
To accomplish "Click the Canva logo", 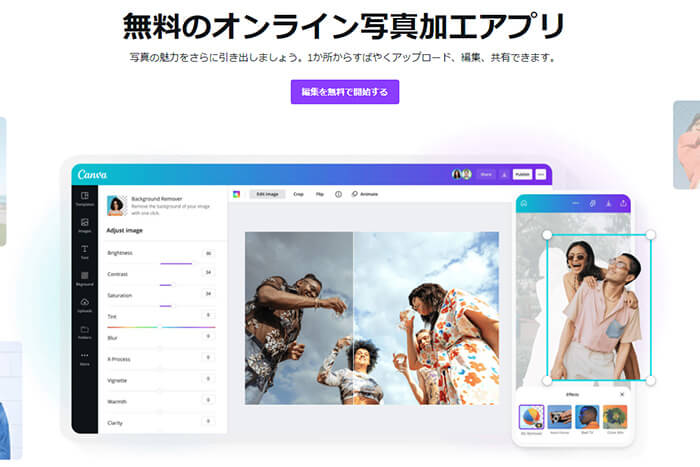I will click(x=92, y=174).
